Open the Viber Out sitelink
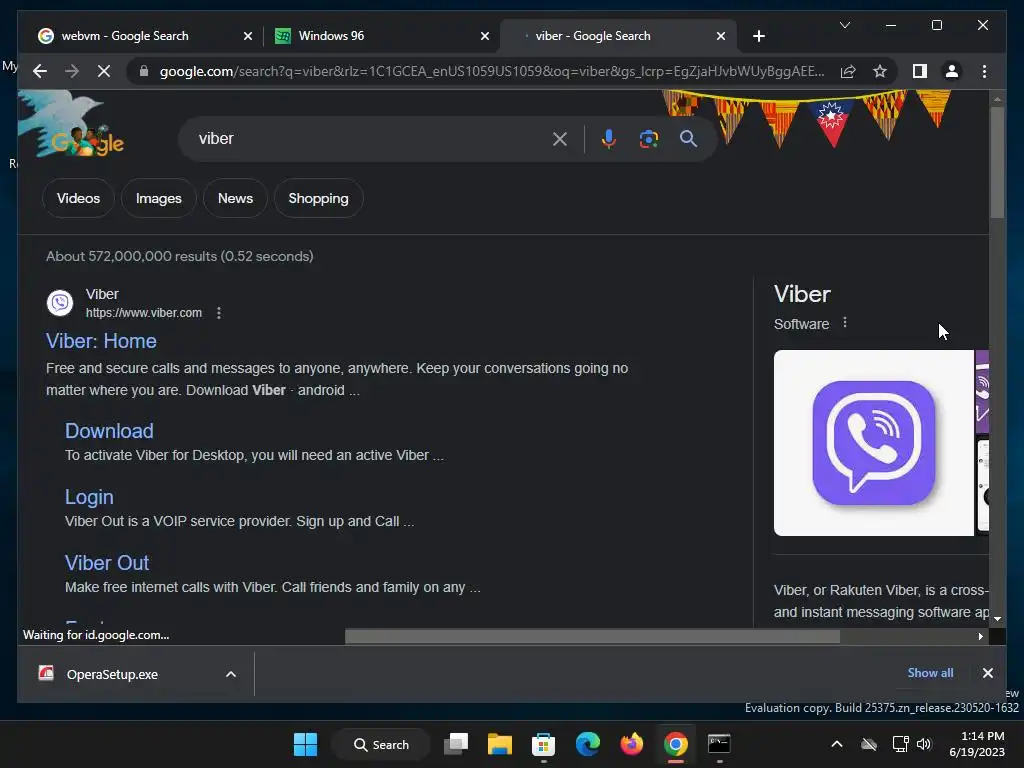 click(106, 563)
